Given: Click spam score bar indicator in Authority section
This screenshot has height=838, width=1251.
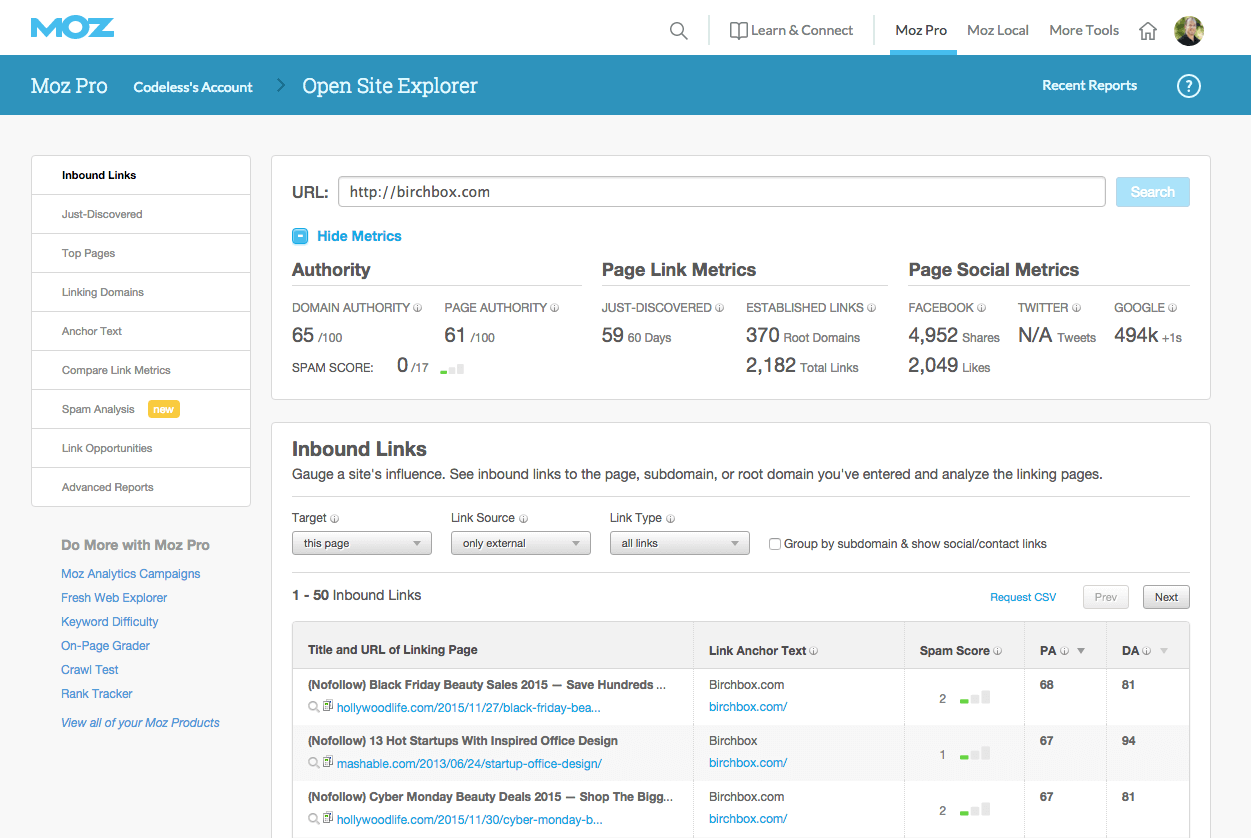Looking at the screenshot, I should (x=452, y=368).
